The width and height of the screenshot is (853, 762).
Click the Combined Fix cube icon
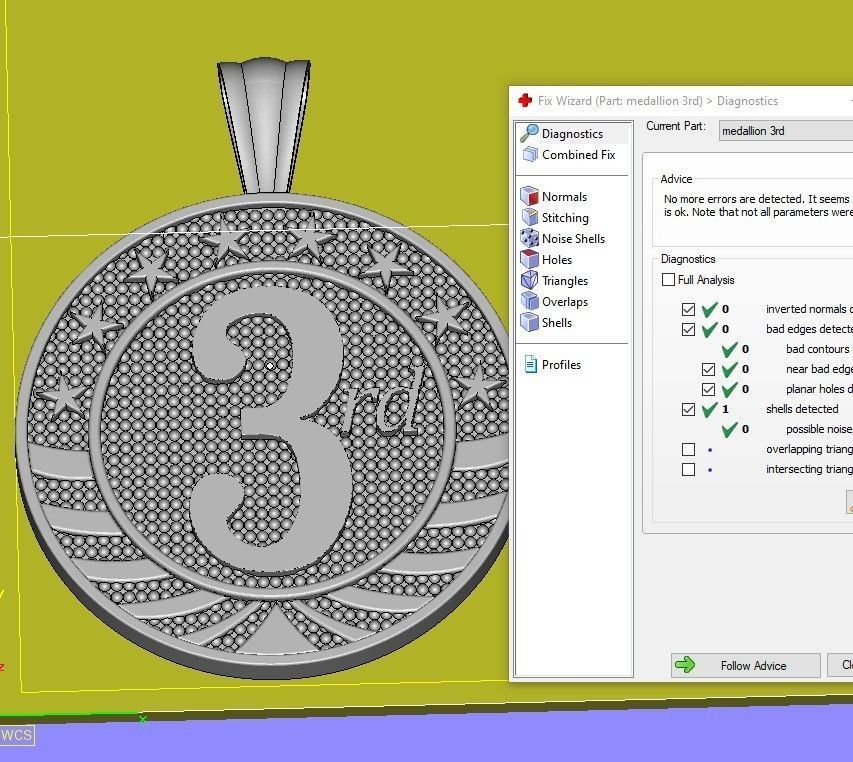click(x=530, y=155)
